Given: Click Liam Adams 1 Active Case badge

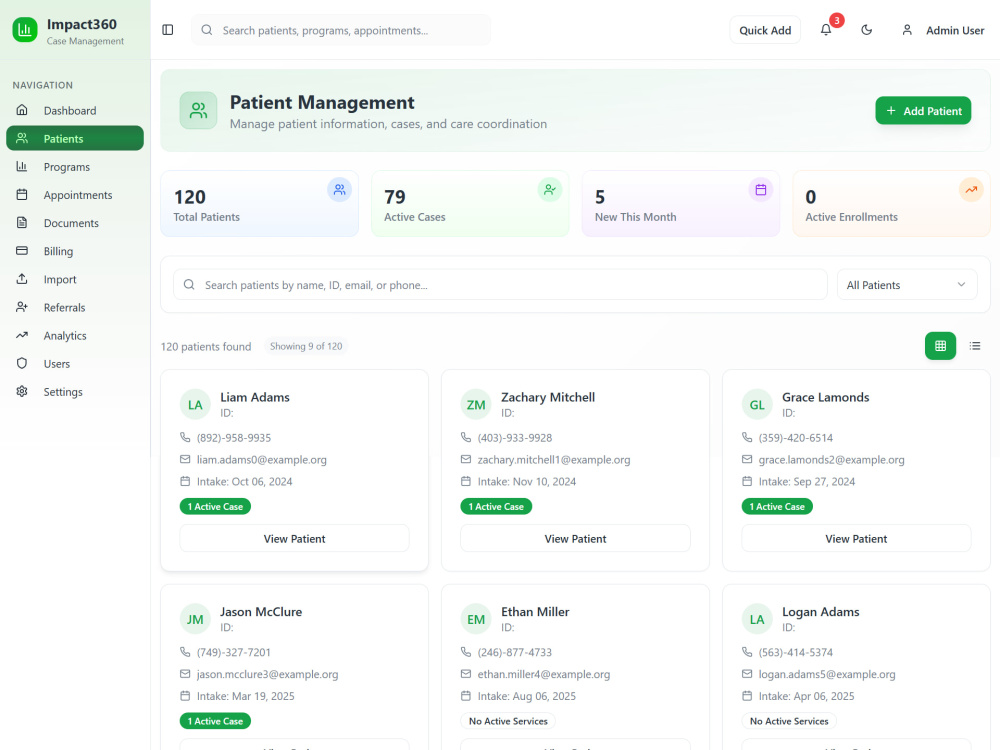Looking at the screenshot, I should pos(215,506).
